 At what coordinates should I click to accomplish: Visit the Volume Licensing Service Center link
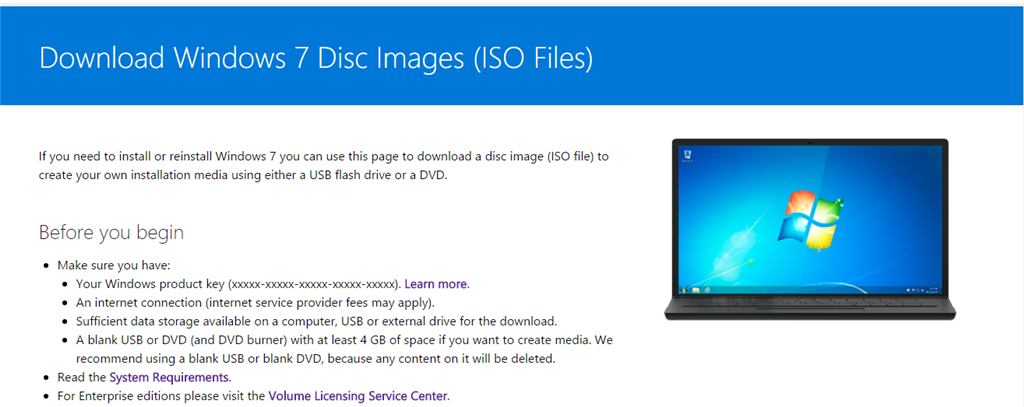[358, 396]
